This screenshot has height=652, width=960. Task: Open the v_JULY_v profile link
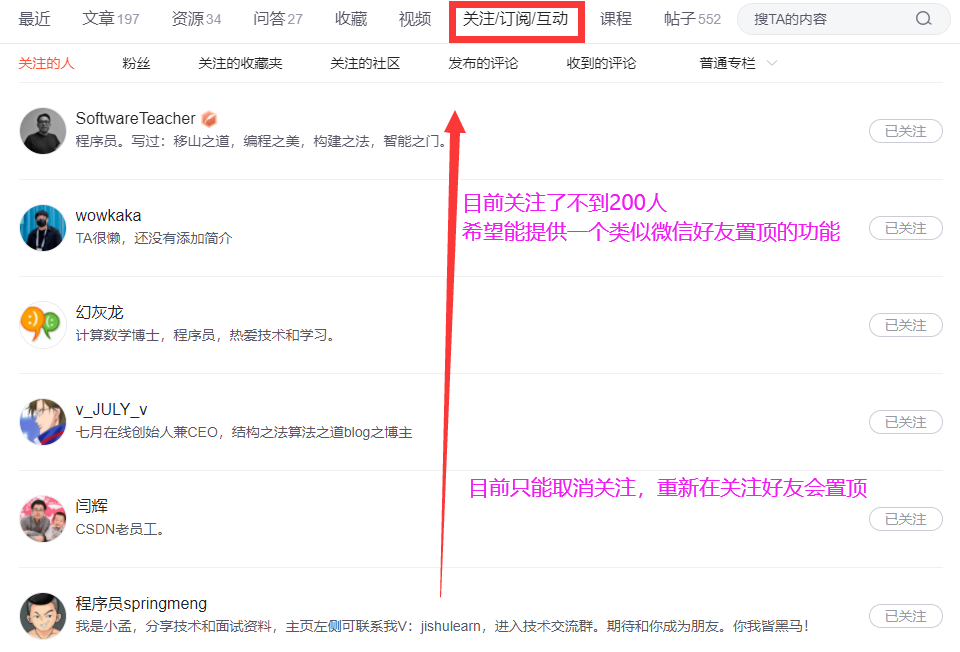111,410
